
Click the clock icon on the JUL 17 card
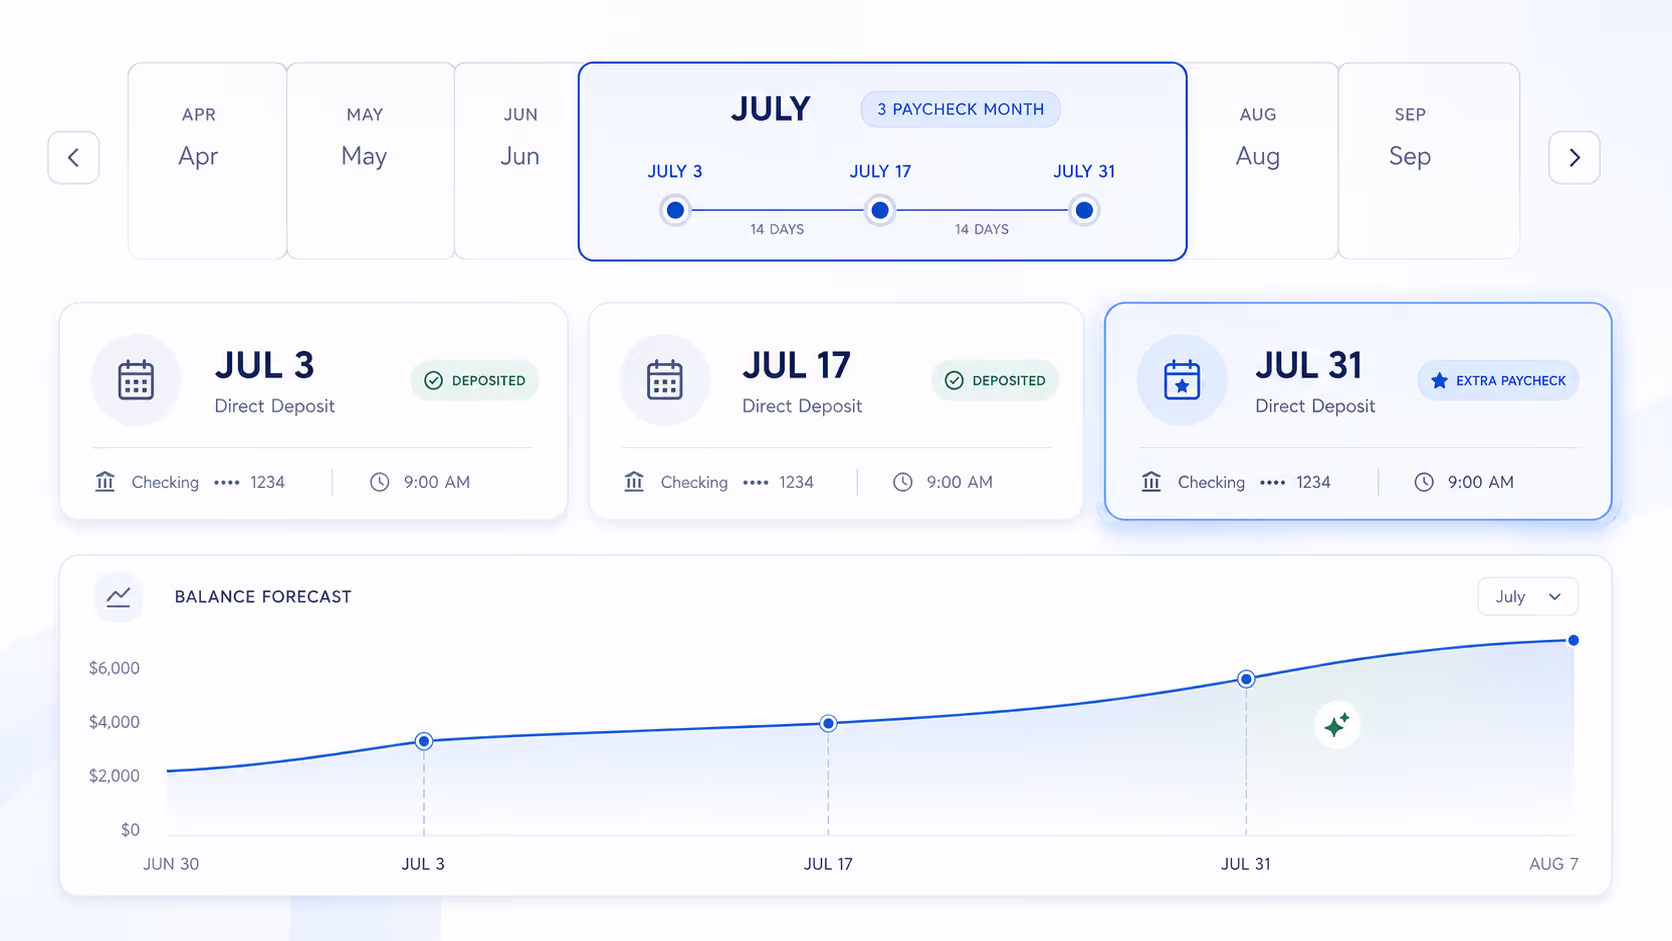[x=903, y=482]
